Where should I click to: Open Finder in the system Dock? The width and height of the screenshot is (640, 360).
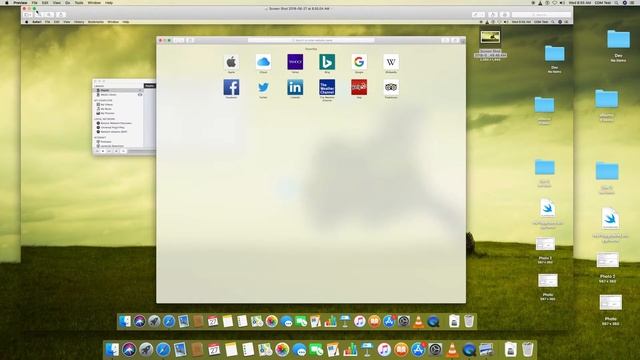(112, 350)
